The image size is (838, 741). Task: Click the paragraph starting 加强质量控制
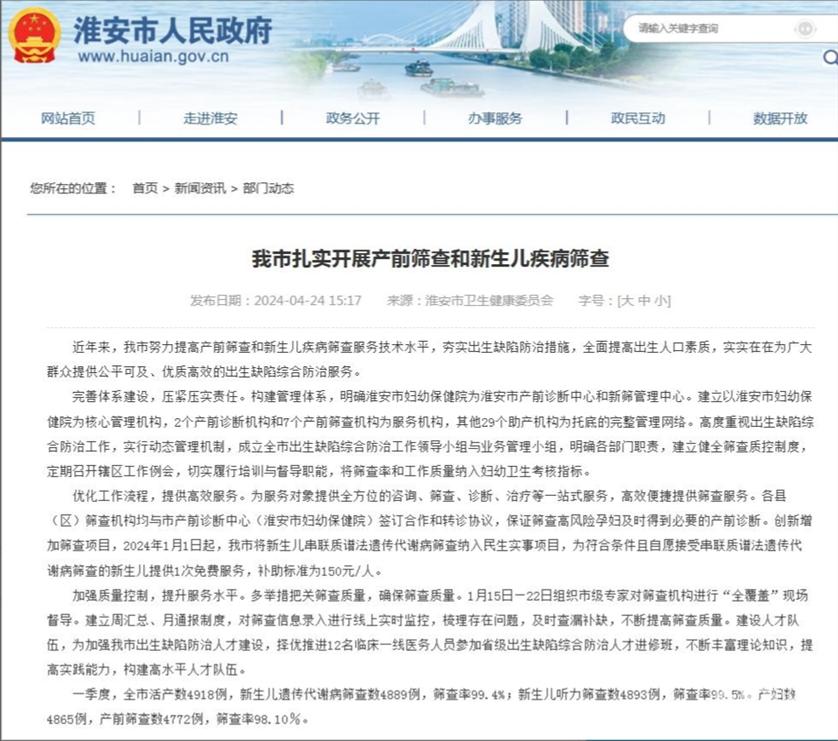point(430,633)
